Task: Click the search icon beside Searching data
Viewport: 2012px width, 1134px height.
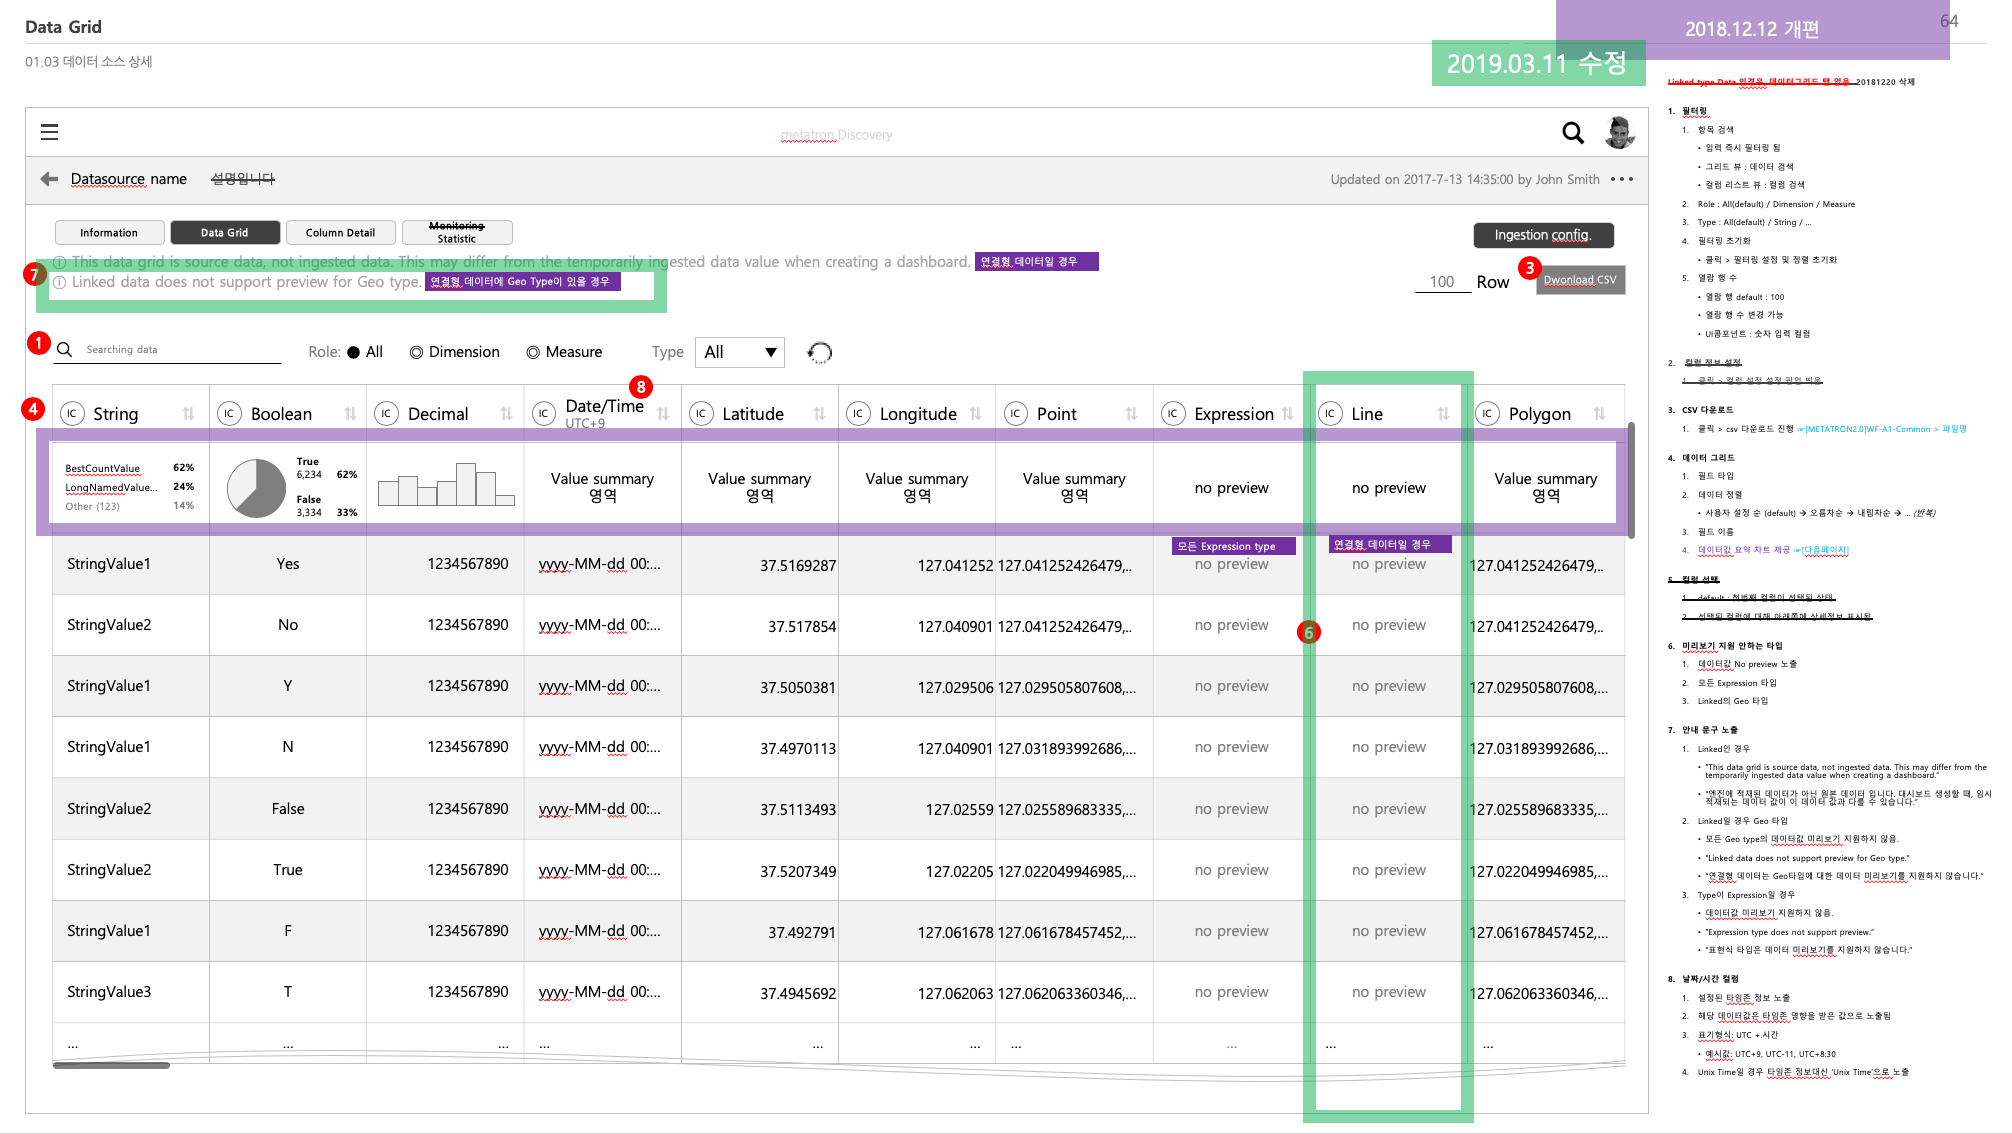Action: (65, 350)
